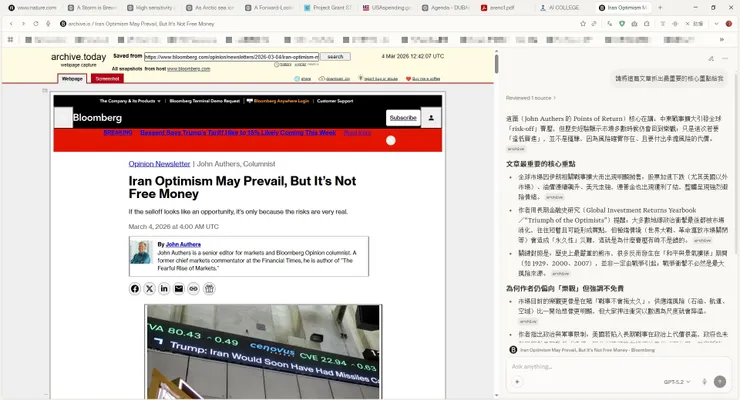Image resolution: width=740 pixels, height=400 pixels.
Task: Open the GPT-5.2 model dropdown
Action: click(677, 382)
